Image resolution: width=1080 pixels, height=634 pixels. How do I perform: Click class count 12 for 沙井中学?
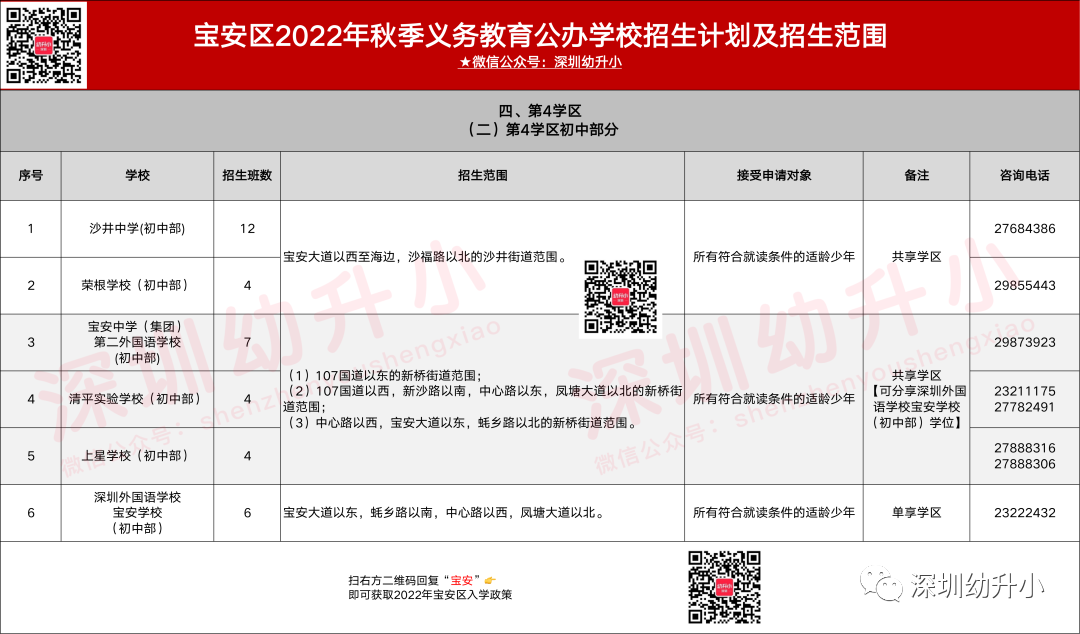point(247,229)
